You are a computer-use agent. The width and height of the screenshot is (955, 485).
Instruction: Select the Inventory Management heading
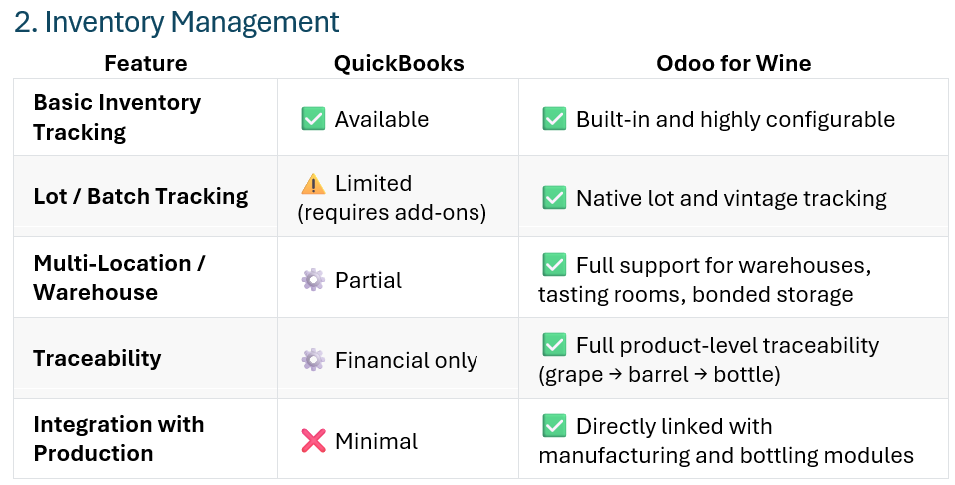176,21
